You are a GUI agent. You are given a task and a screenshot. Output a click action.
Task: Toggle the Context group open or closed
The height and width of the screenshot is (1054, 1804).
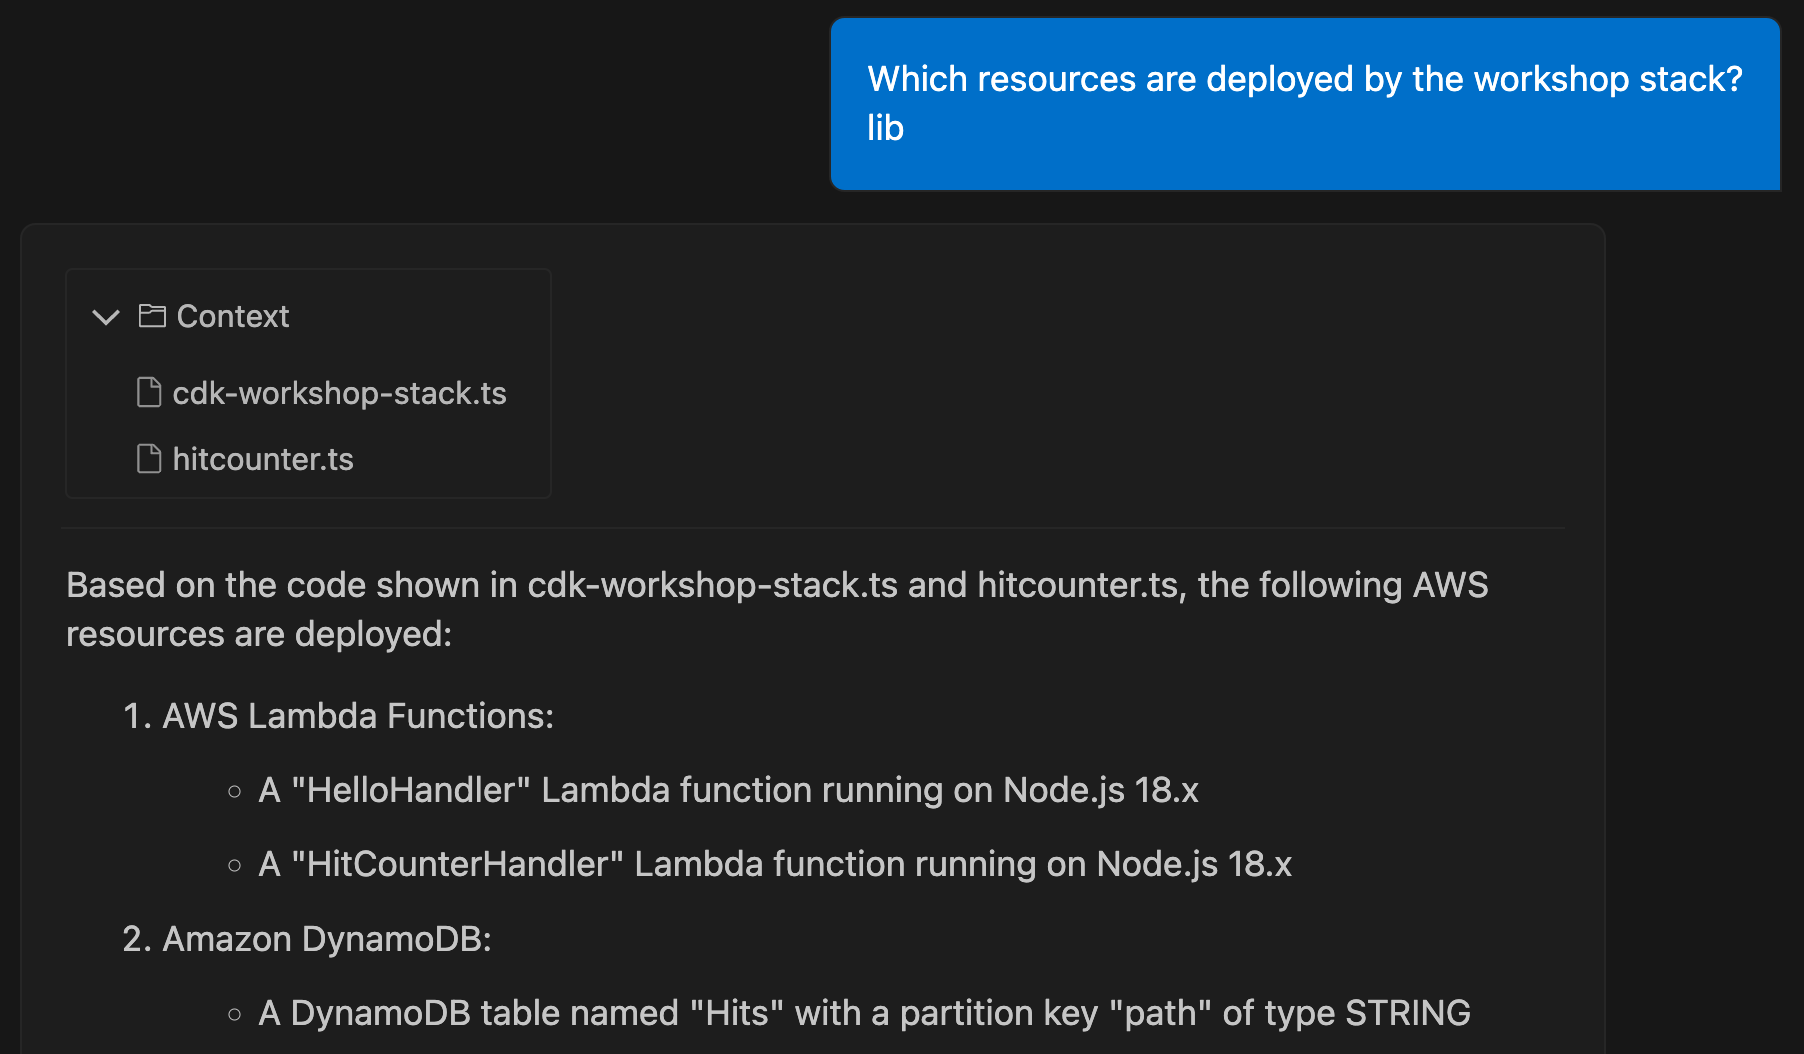click(x=105, y=317)
